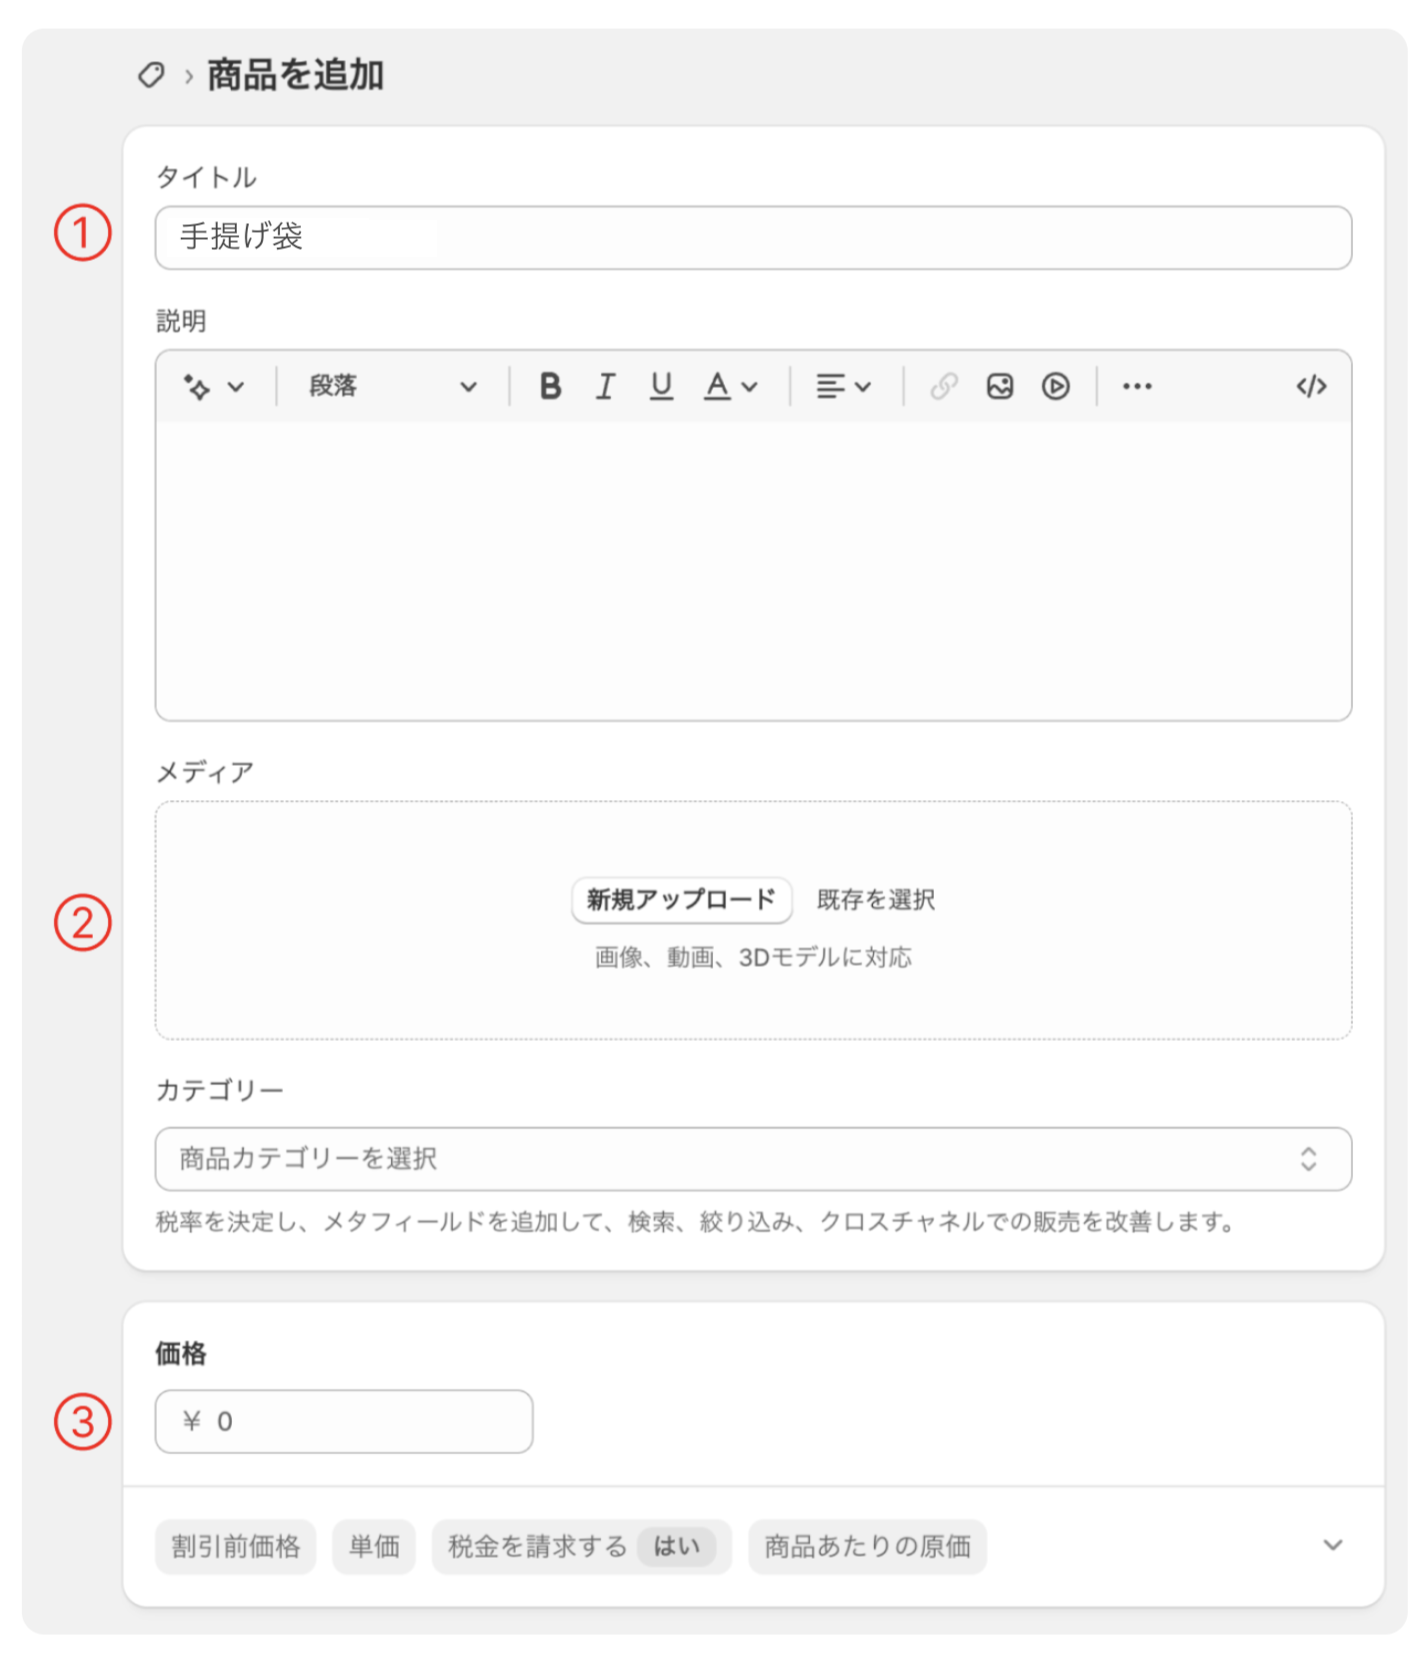Expand the AI sparkle dropdown arrow
The width and height of the screenshot is (1426, 1656).
236,387
